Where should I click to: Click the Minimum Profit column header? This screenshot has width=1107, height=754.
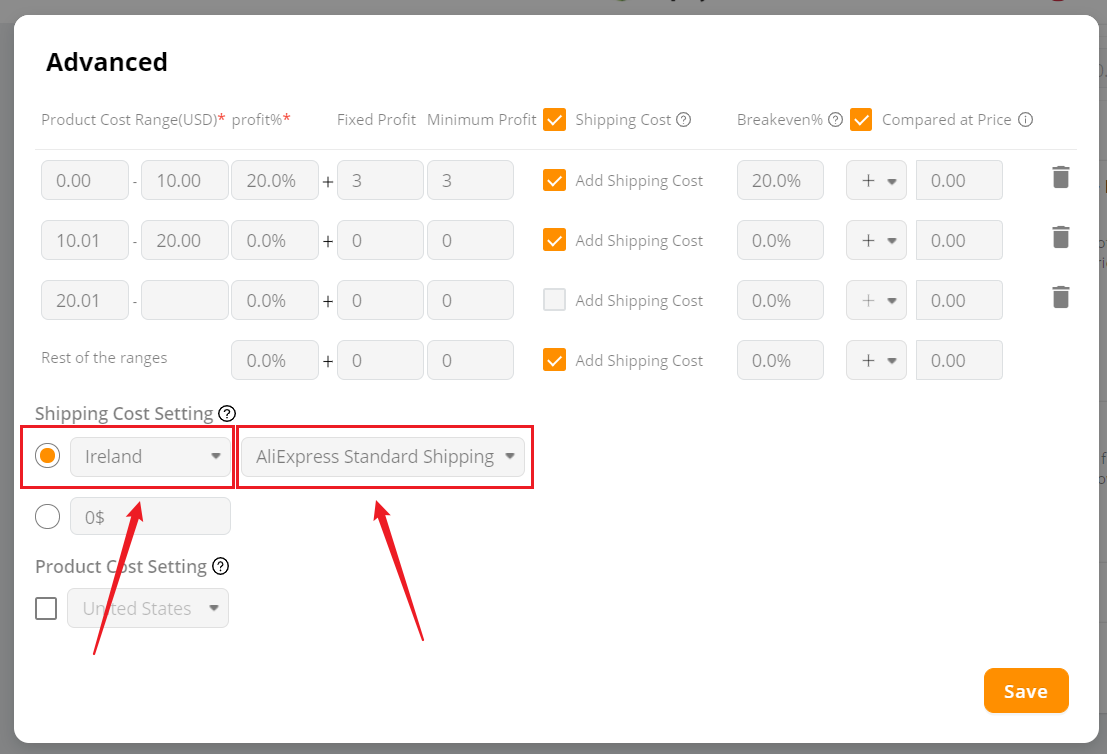tap(481, 120)
